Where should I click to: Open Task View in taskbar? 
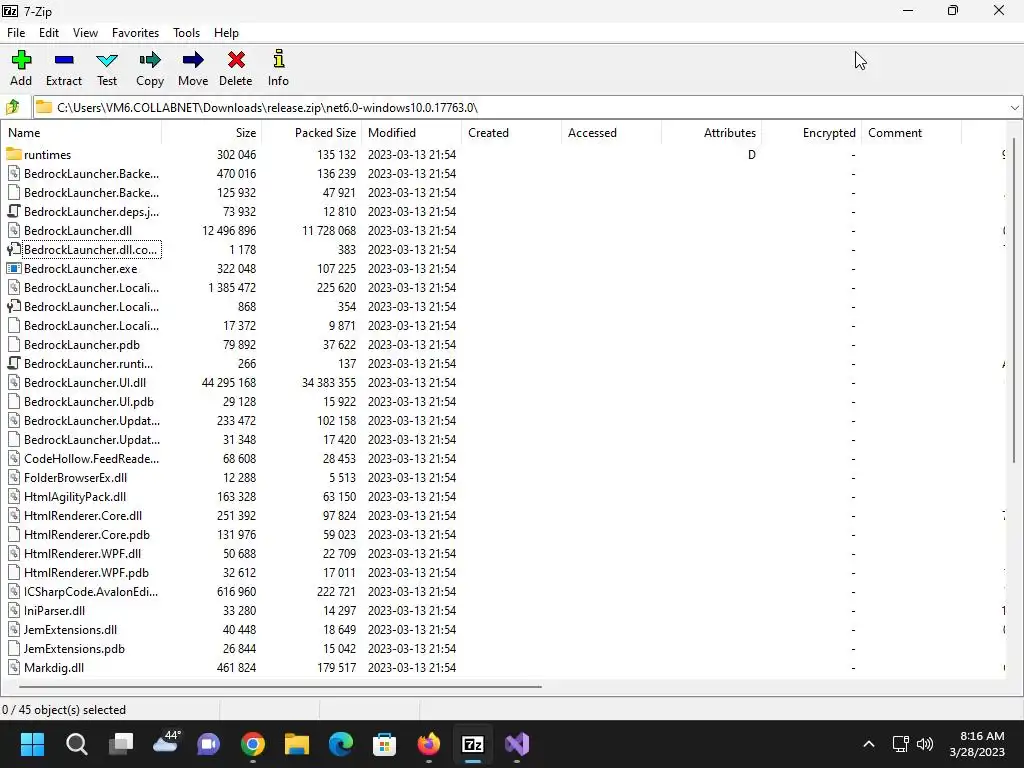(121, 744)
